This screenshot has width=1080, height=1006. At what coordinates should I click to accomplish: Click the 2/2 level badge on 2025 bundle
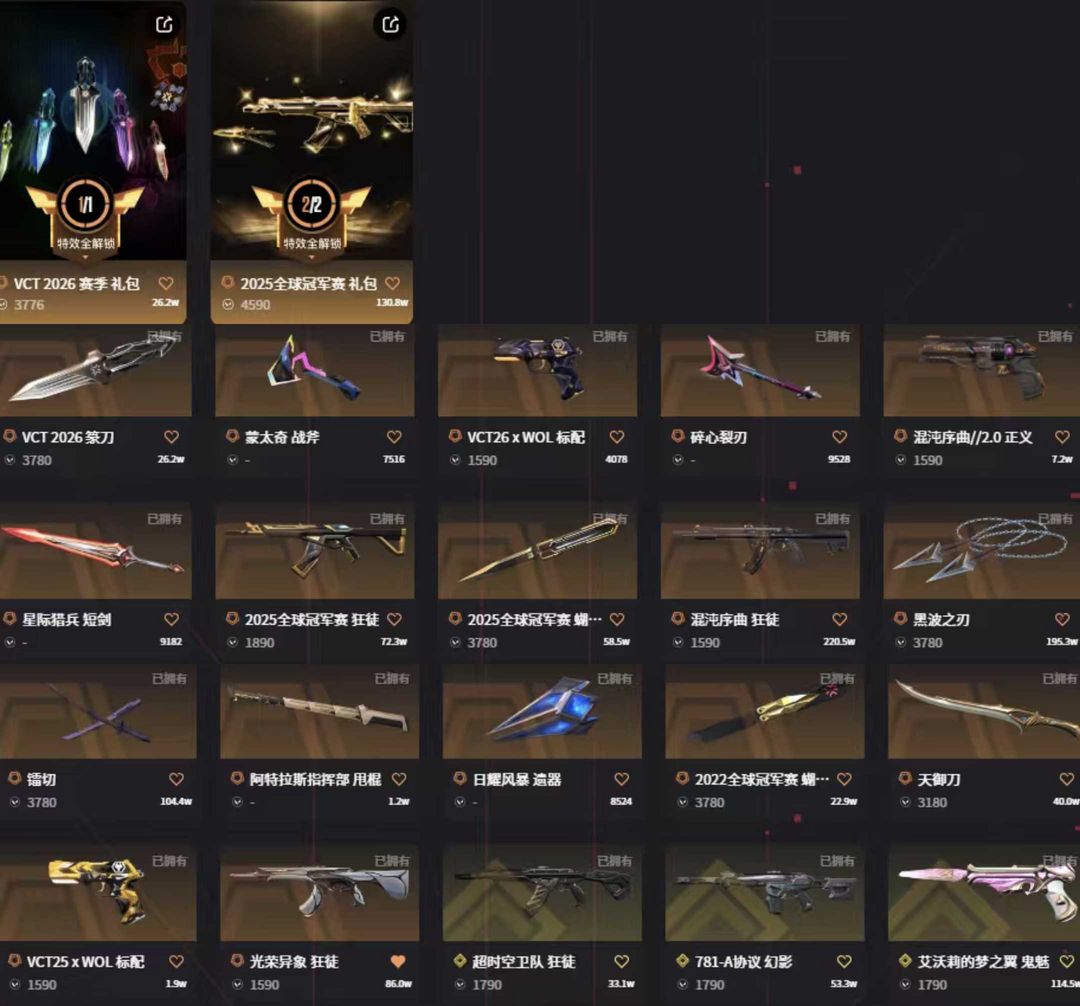[311, 204]
